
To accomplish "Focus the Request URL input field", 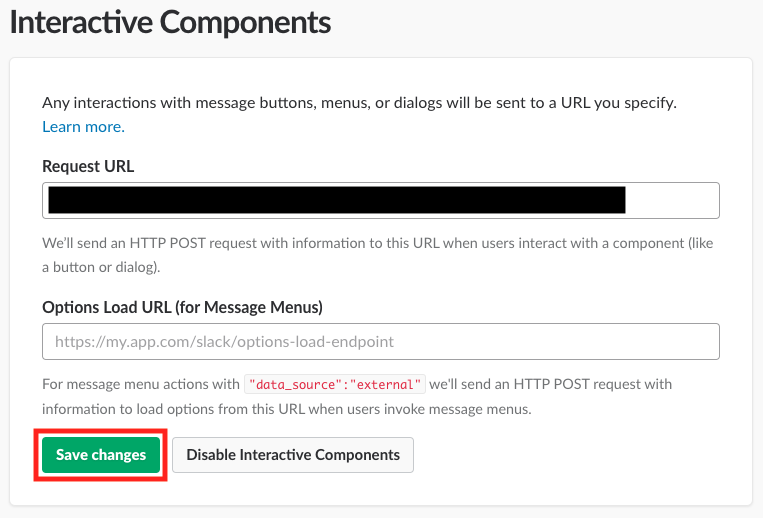I will tap(380, 200).
